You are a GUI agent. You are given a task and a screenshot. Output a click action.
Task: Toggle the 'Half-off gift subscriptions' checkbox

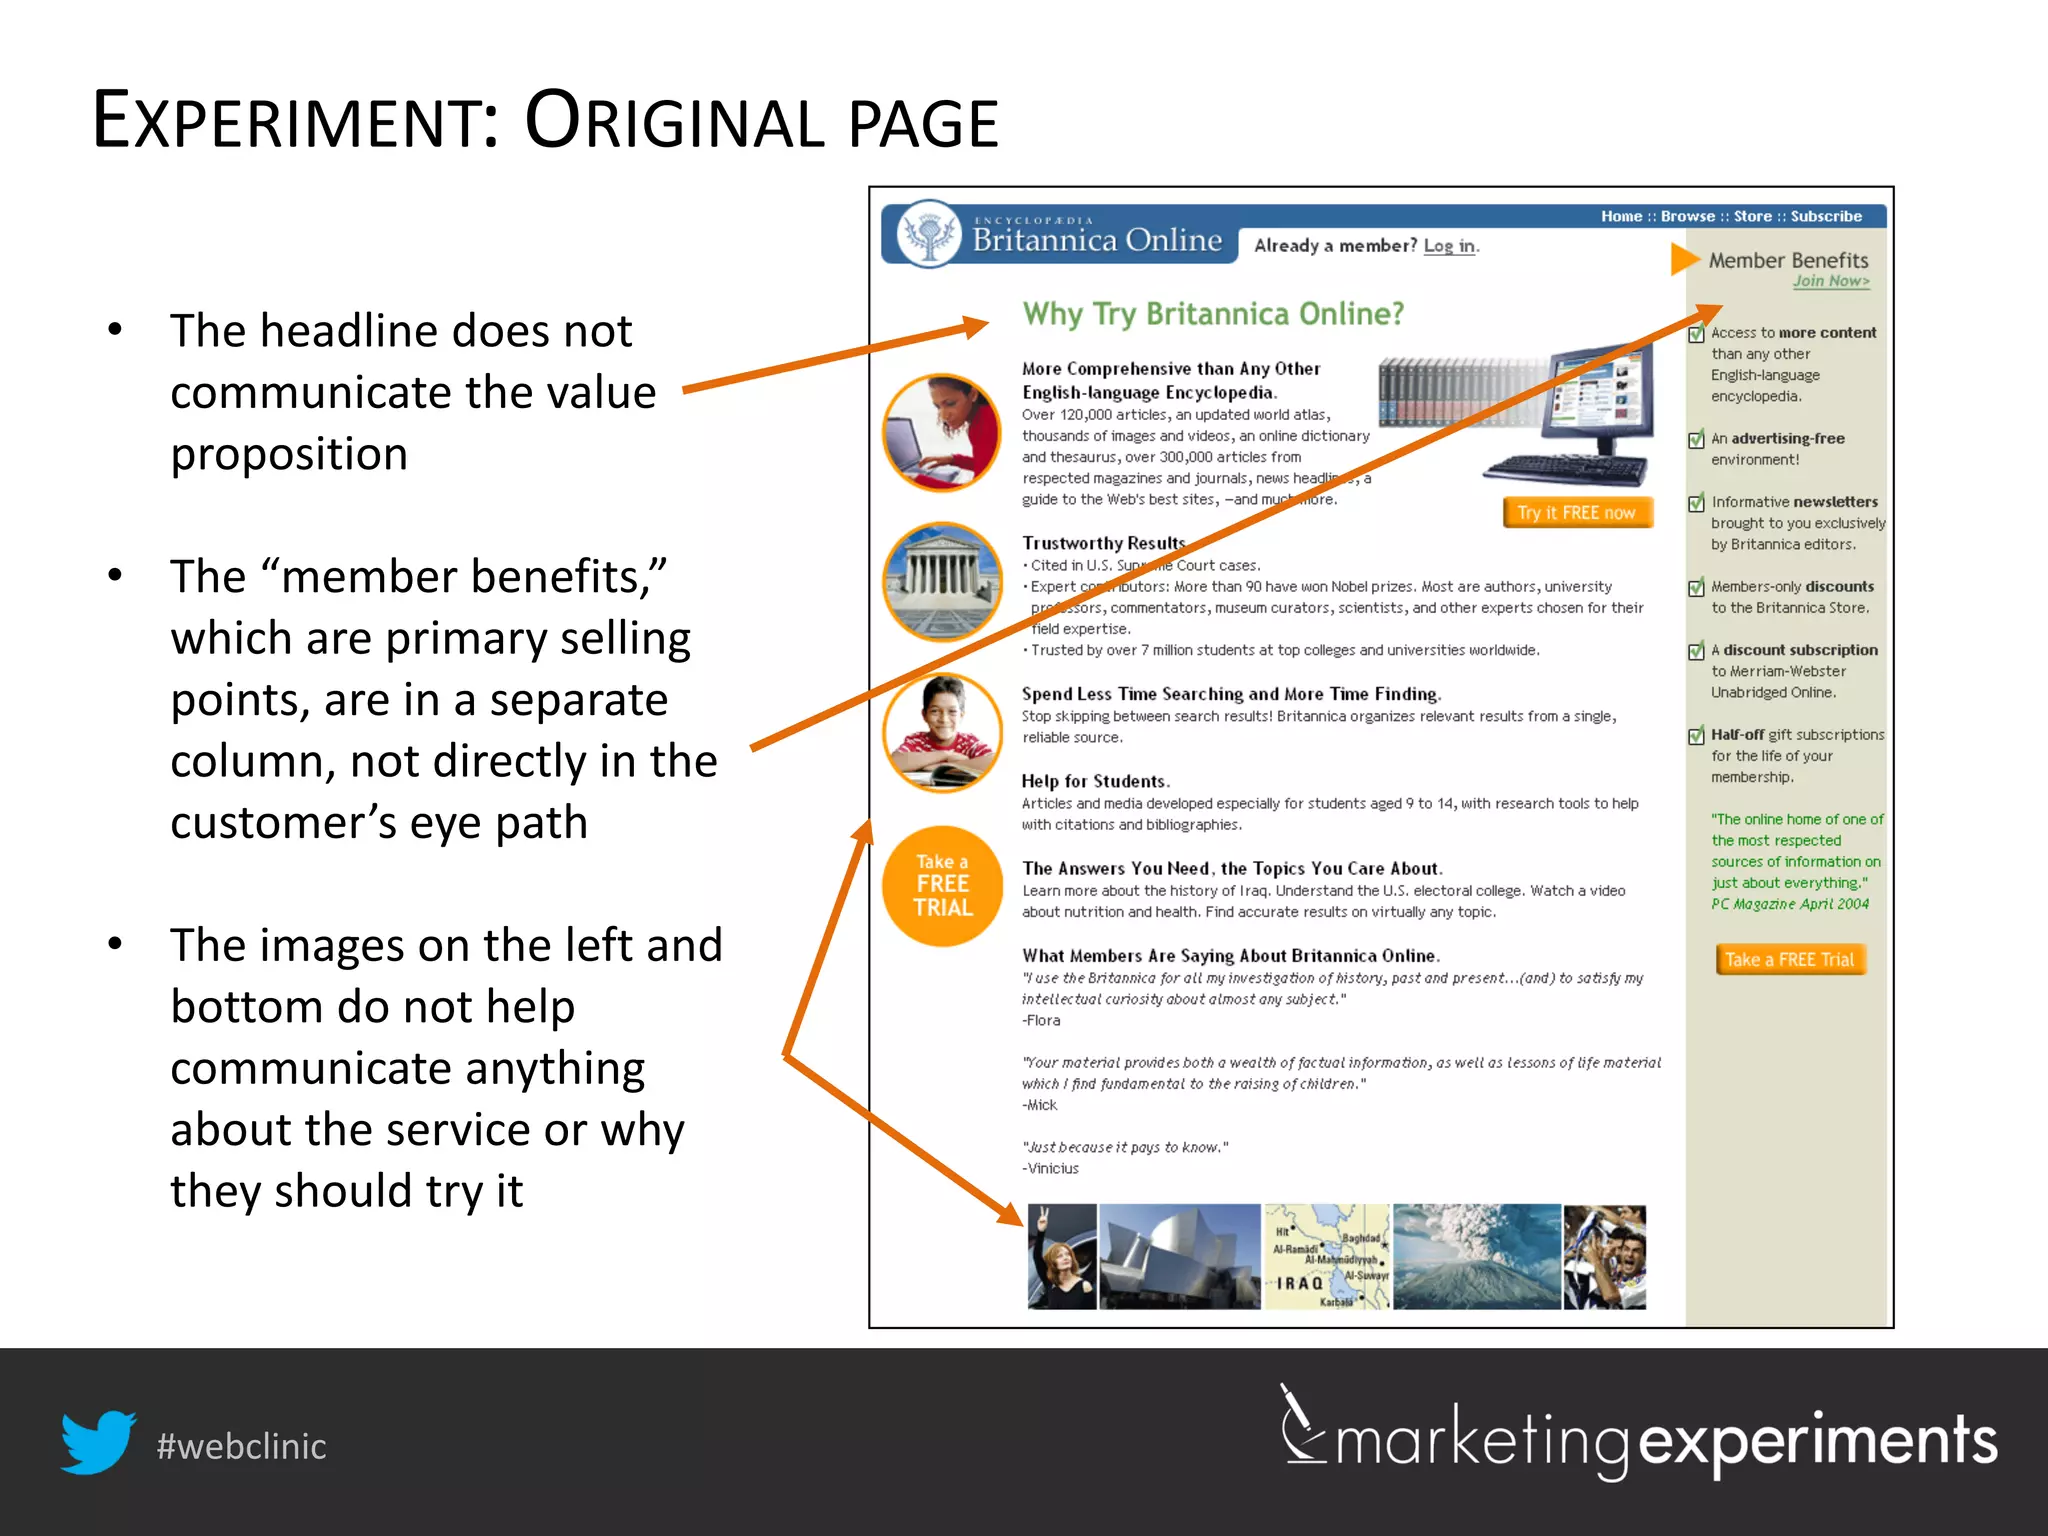point(1696,735)
